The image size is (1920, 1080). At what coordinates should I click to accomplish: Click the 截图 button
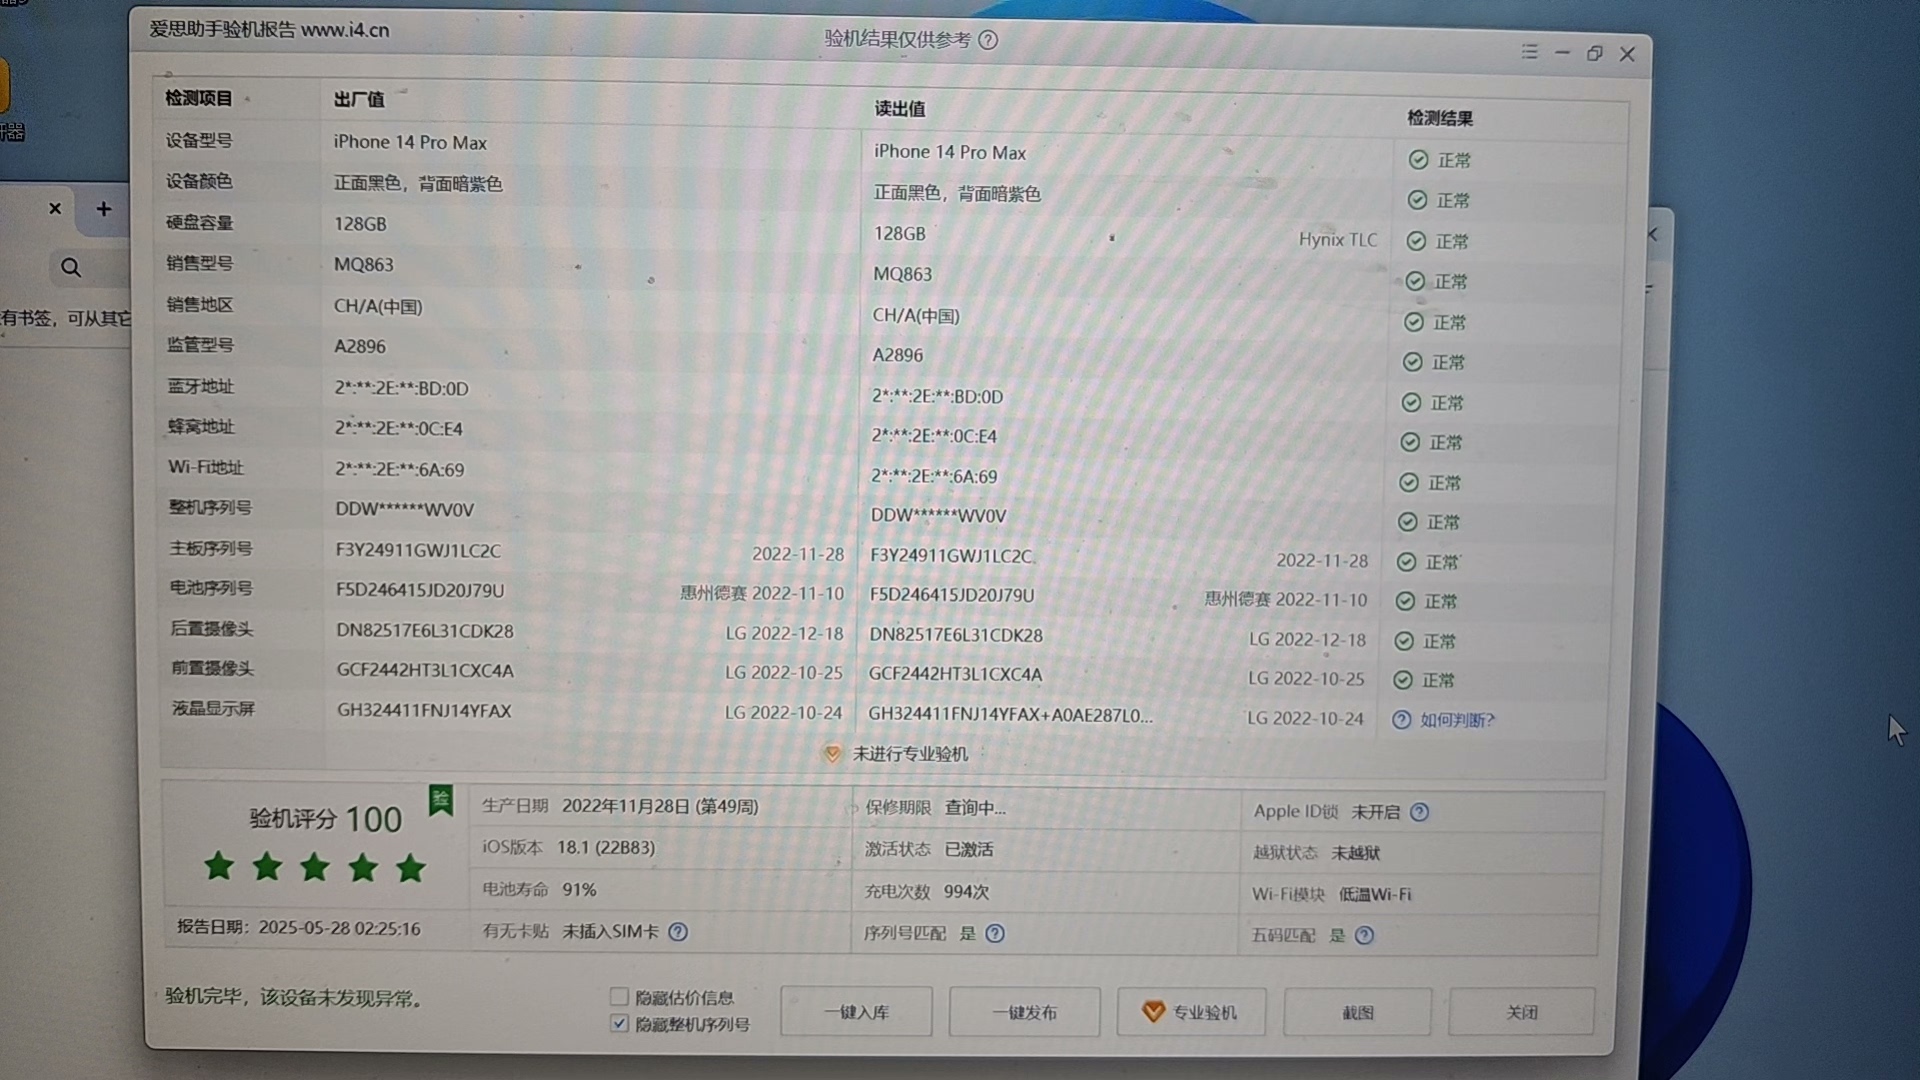[1357, 1013]
